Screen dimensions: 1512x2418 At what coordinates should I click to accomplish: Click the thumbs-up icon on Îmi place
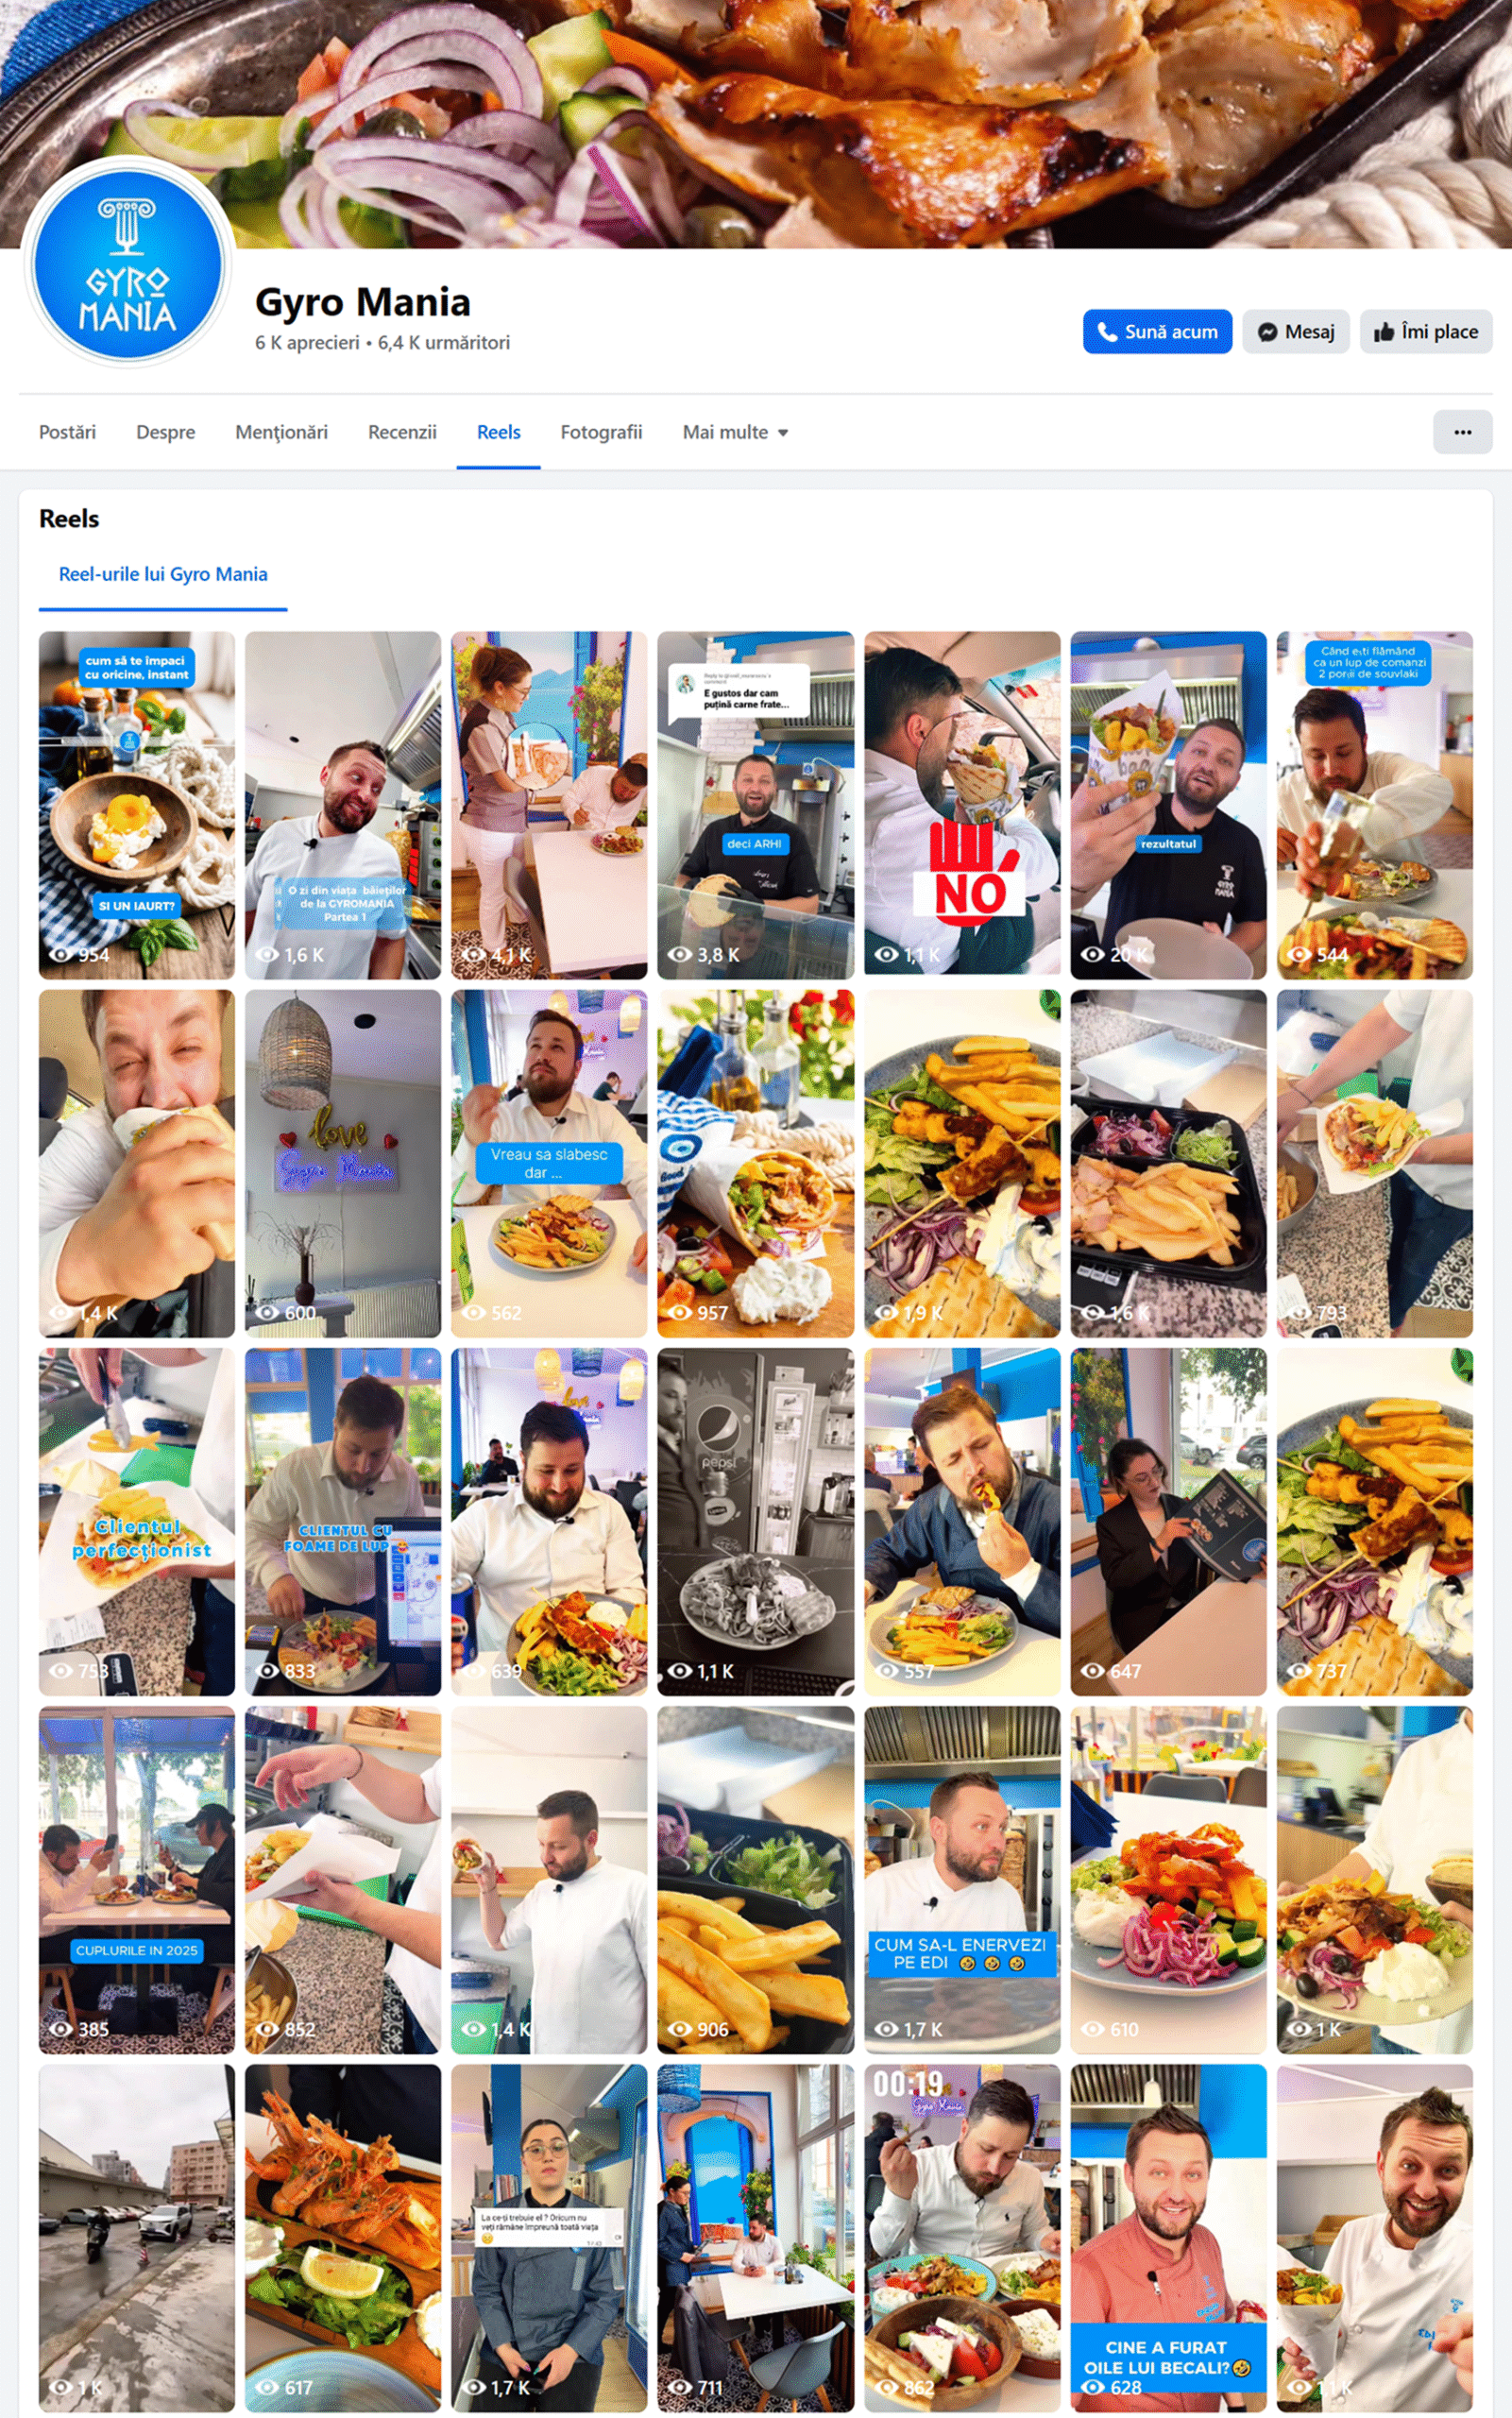[1384, 332]
